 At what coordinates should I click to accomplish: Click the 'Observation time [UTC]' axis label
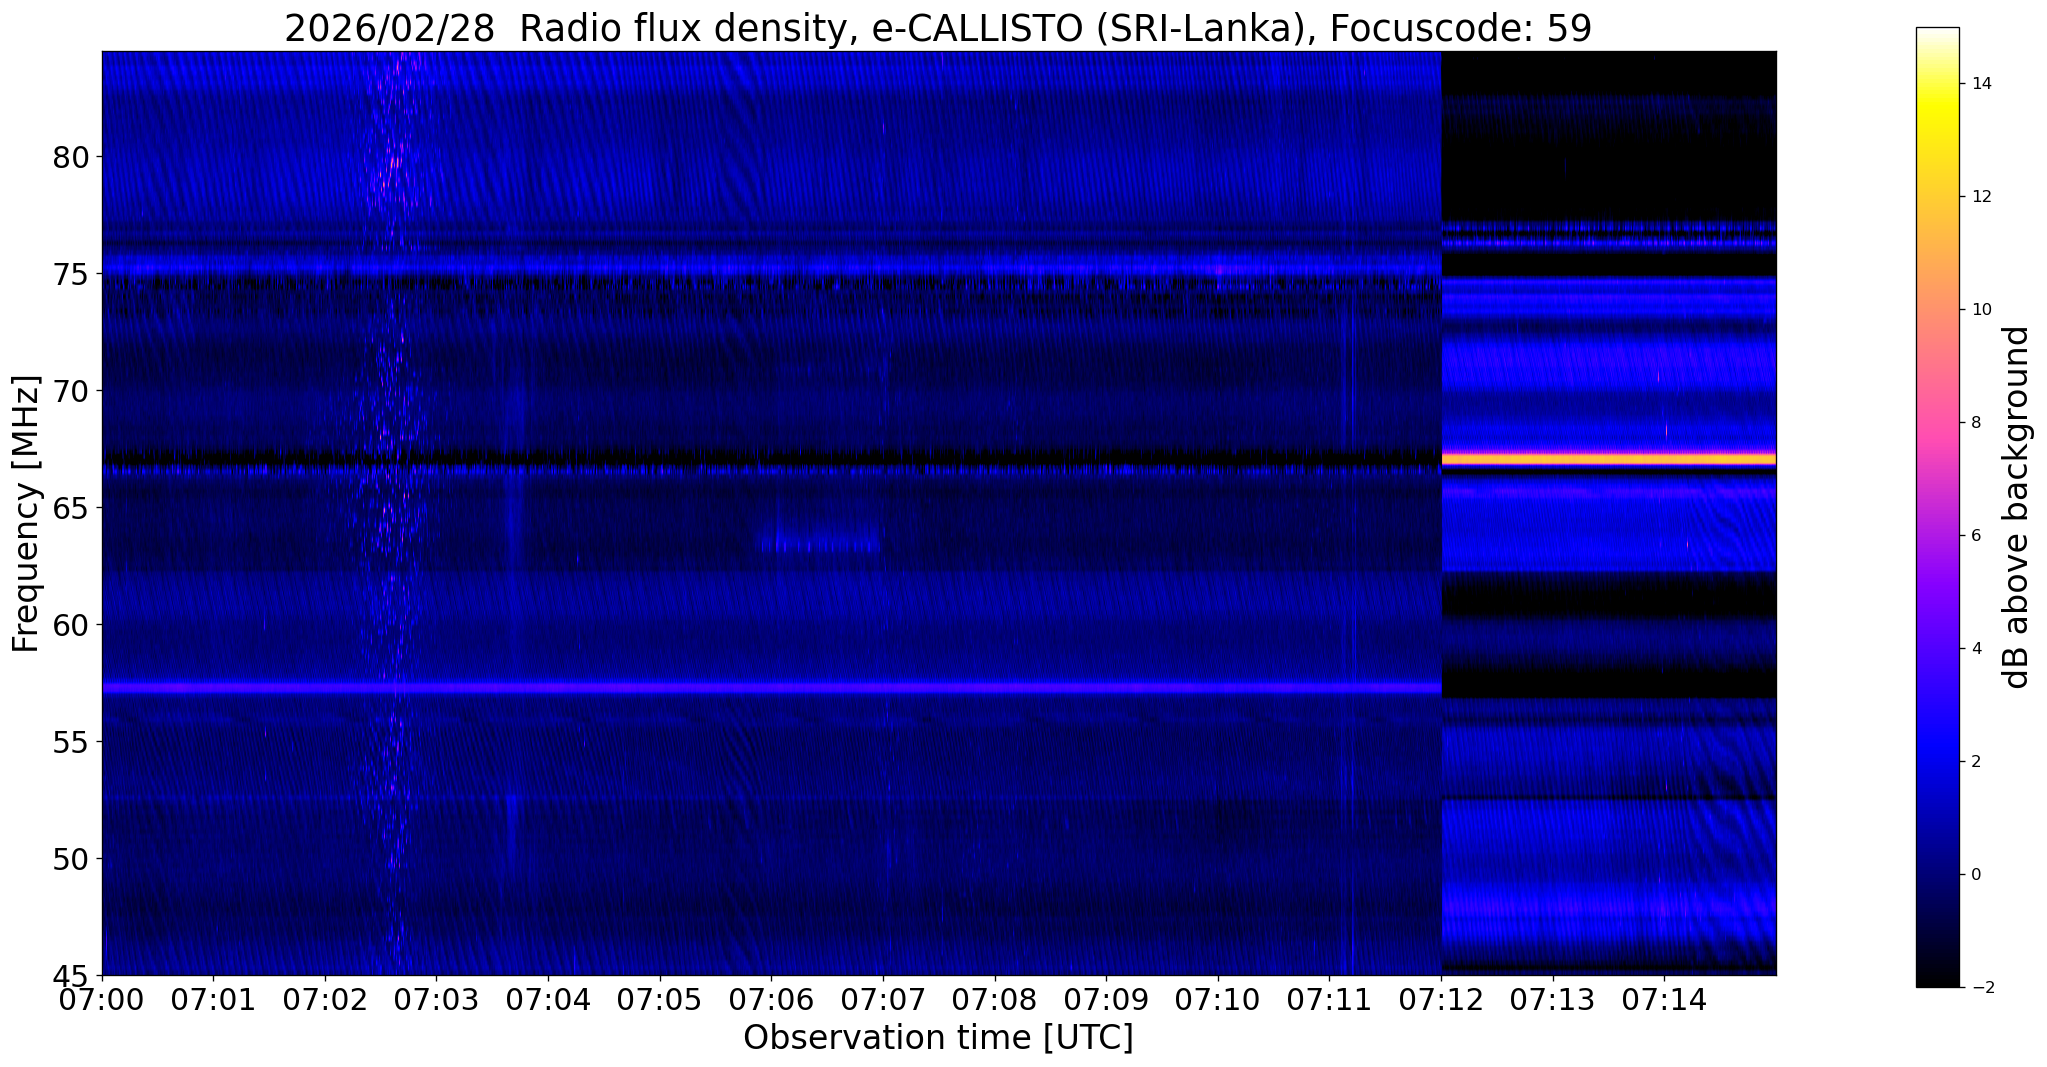(x=938, y=1037)
